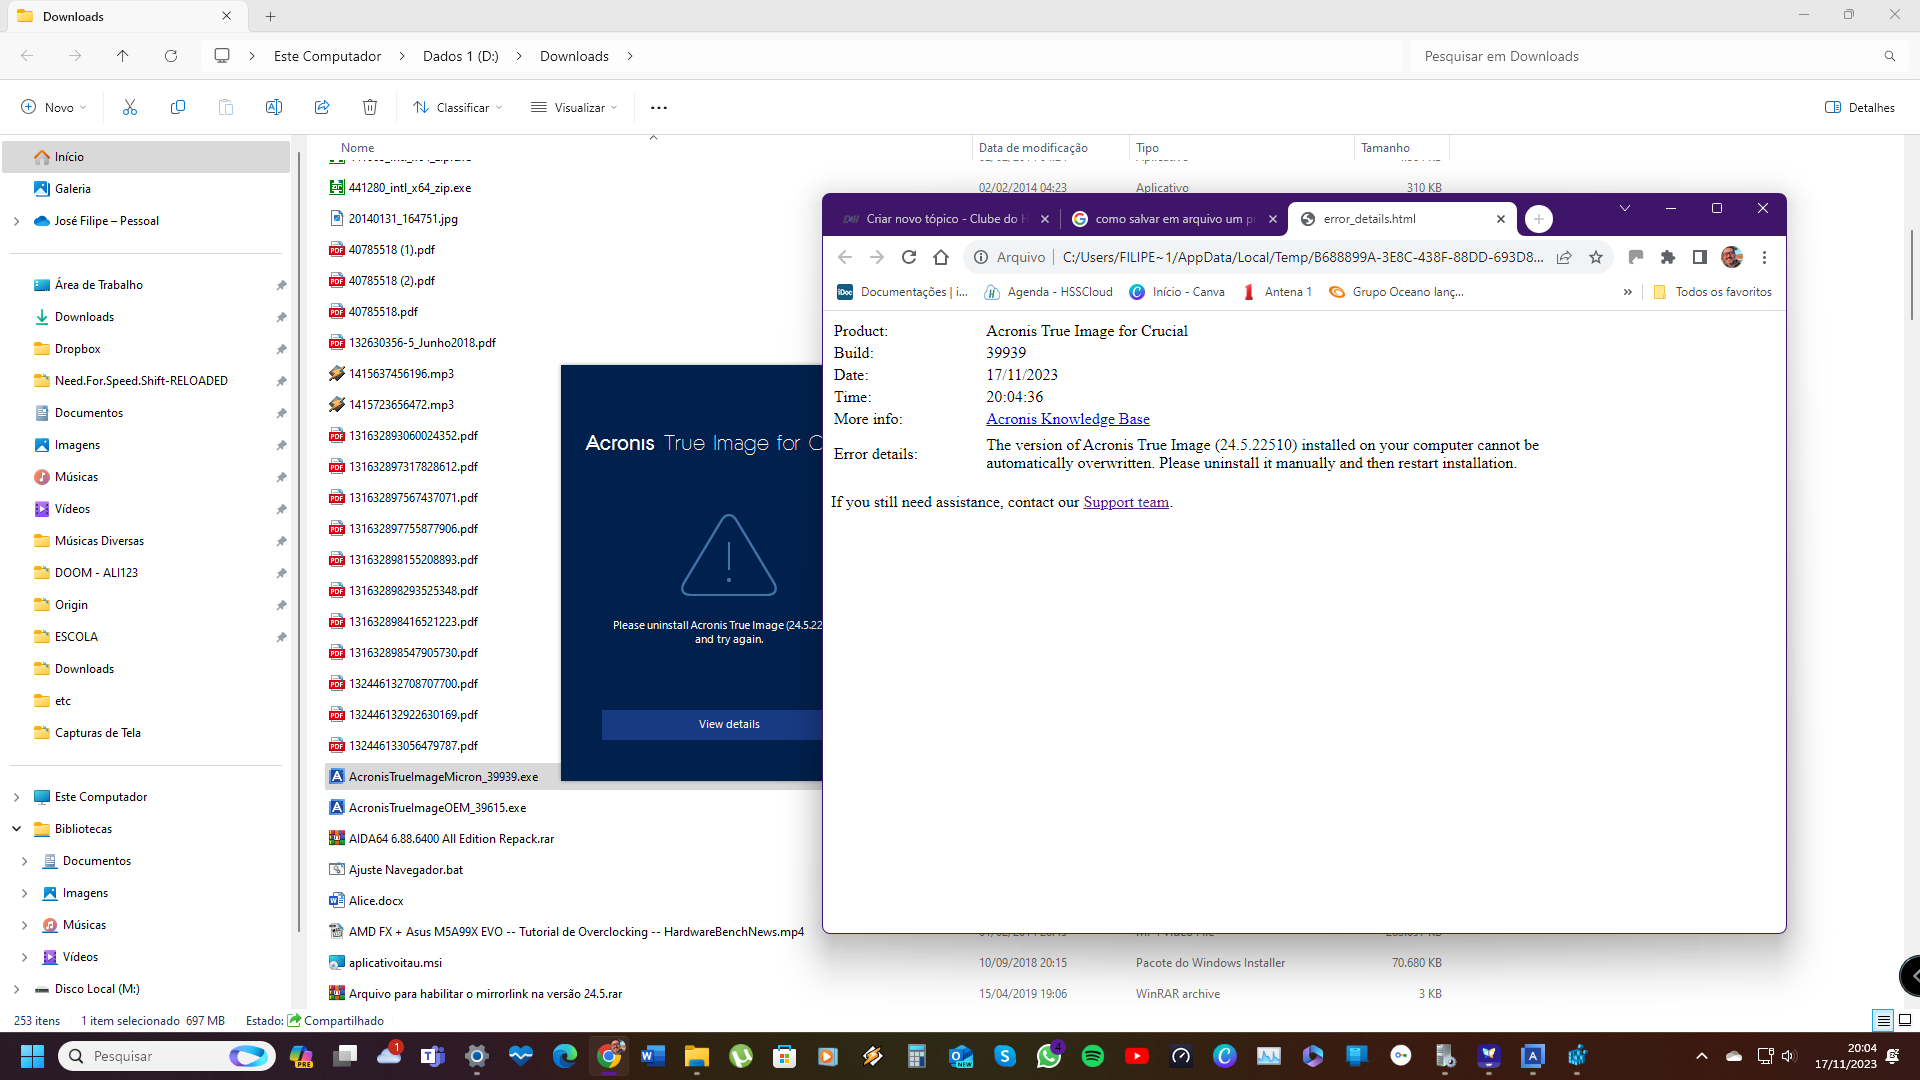This screenshot has height=1080, width=1920.
Task: Open Início - Canva bookmark
Action: tap(1177, 292)
